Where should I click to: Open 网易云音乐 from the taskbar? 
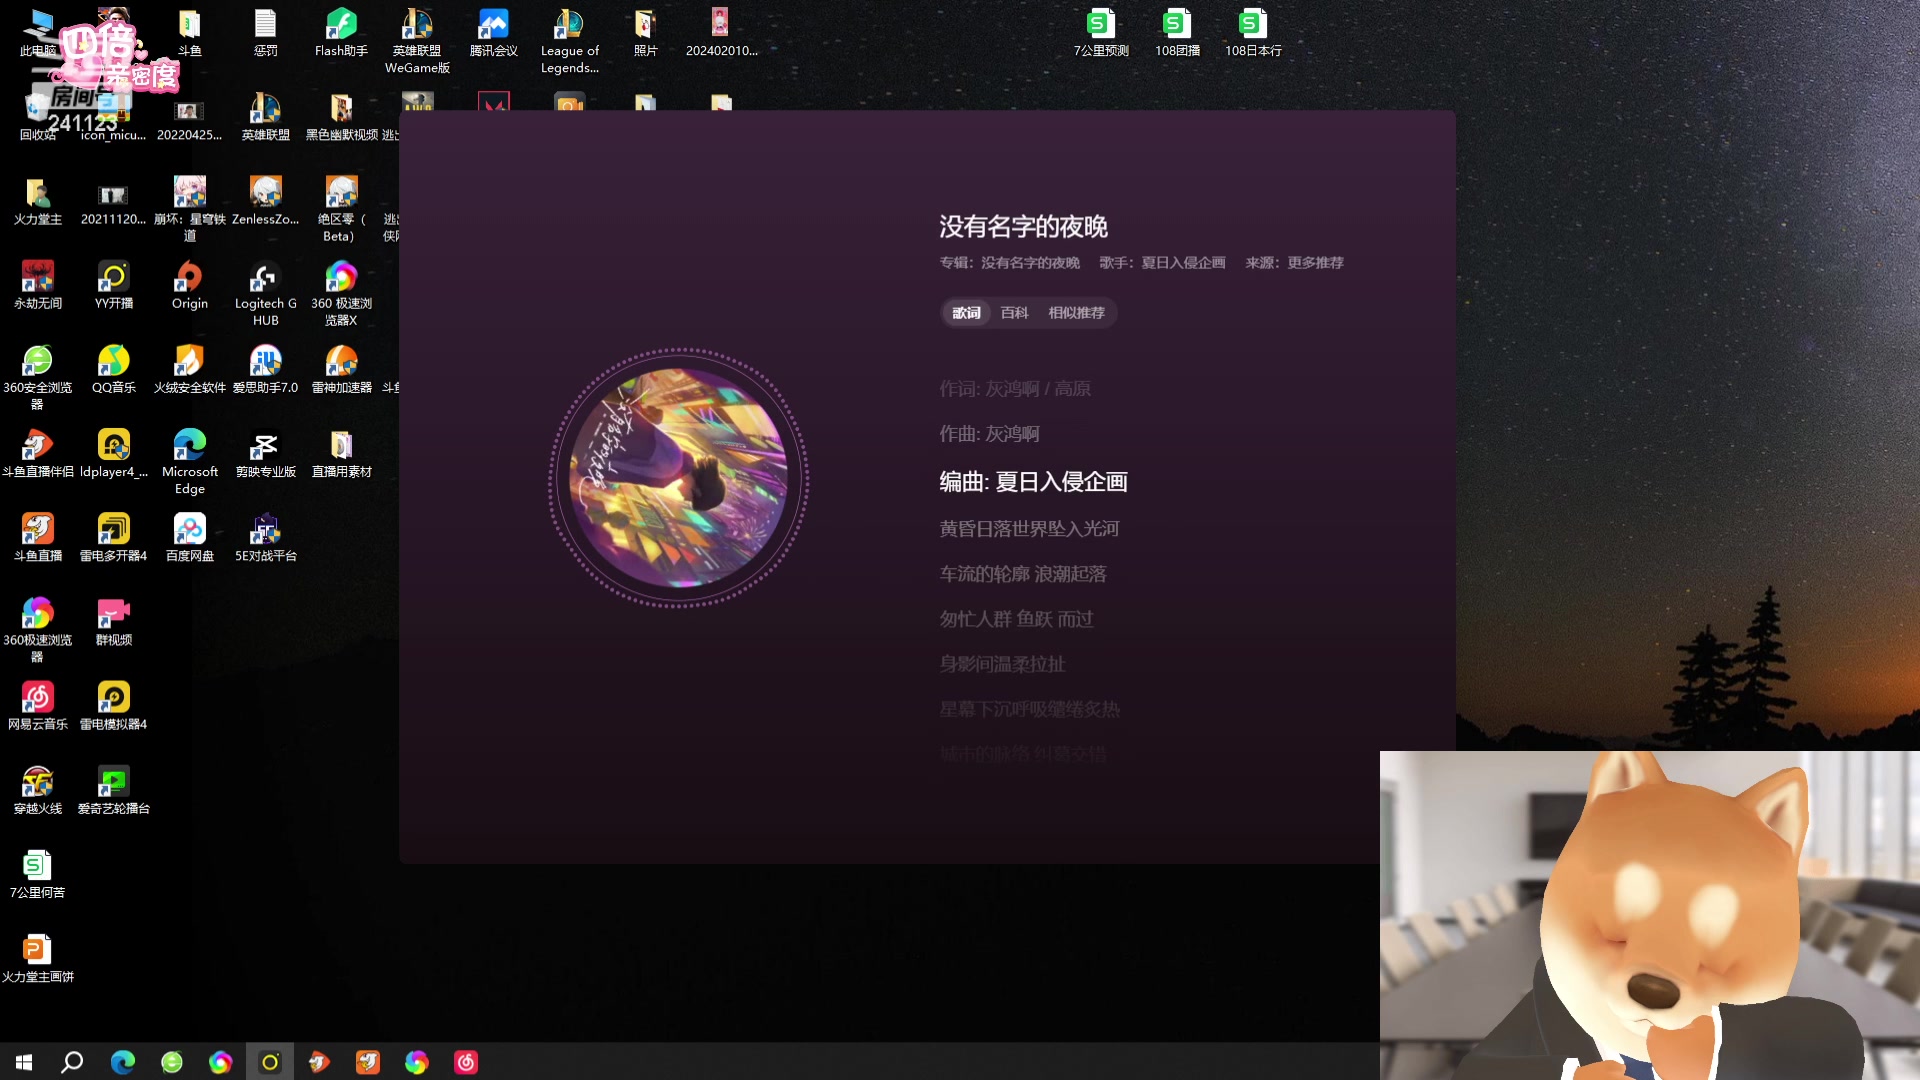pos(466,1062)
